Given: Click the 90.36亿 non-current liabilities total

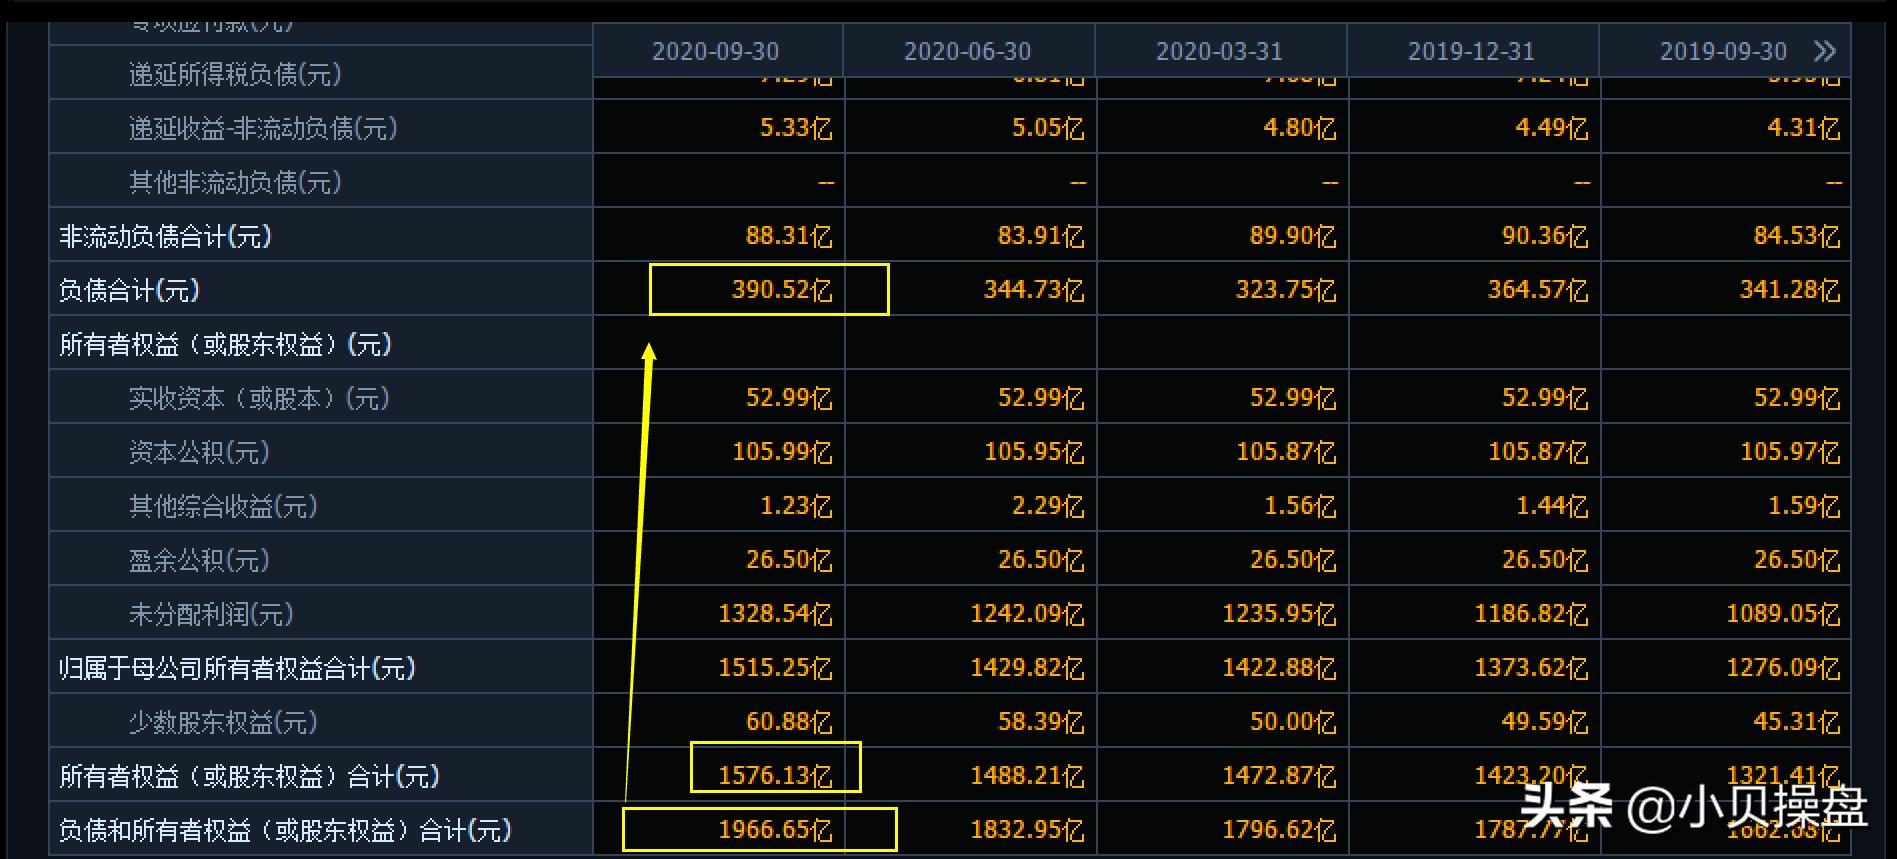Looking at the screenshot, I should coord(1545,236).
